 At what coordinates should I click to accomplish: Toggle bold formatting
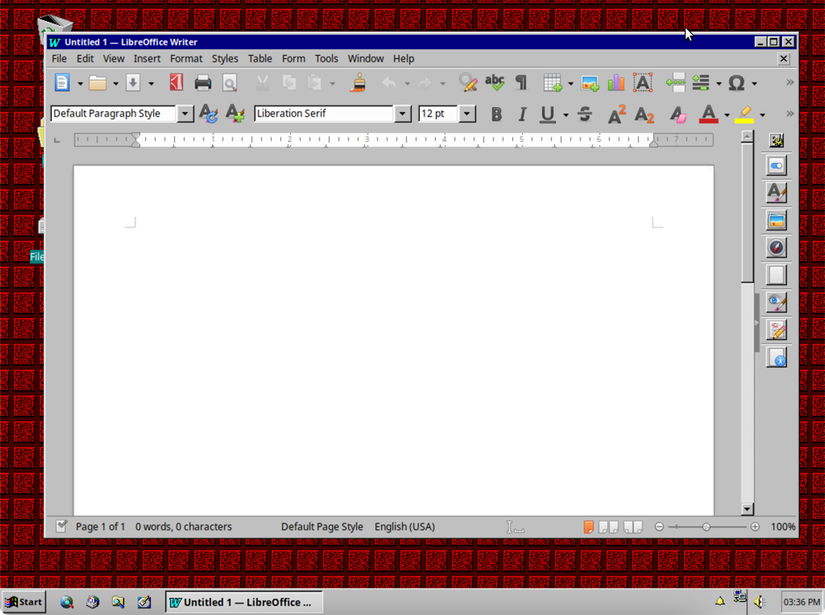(x=496, y=114)
